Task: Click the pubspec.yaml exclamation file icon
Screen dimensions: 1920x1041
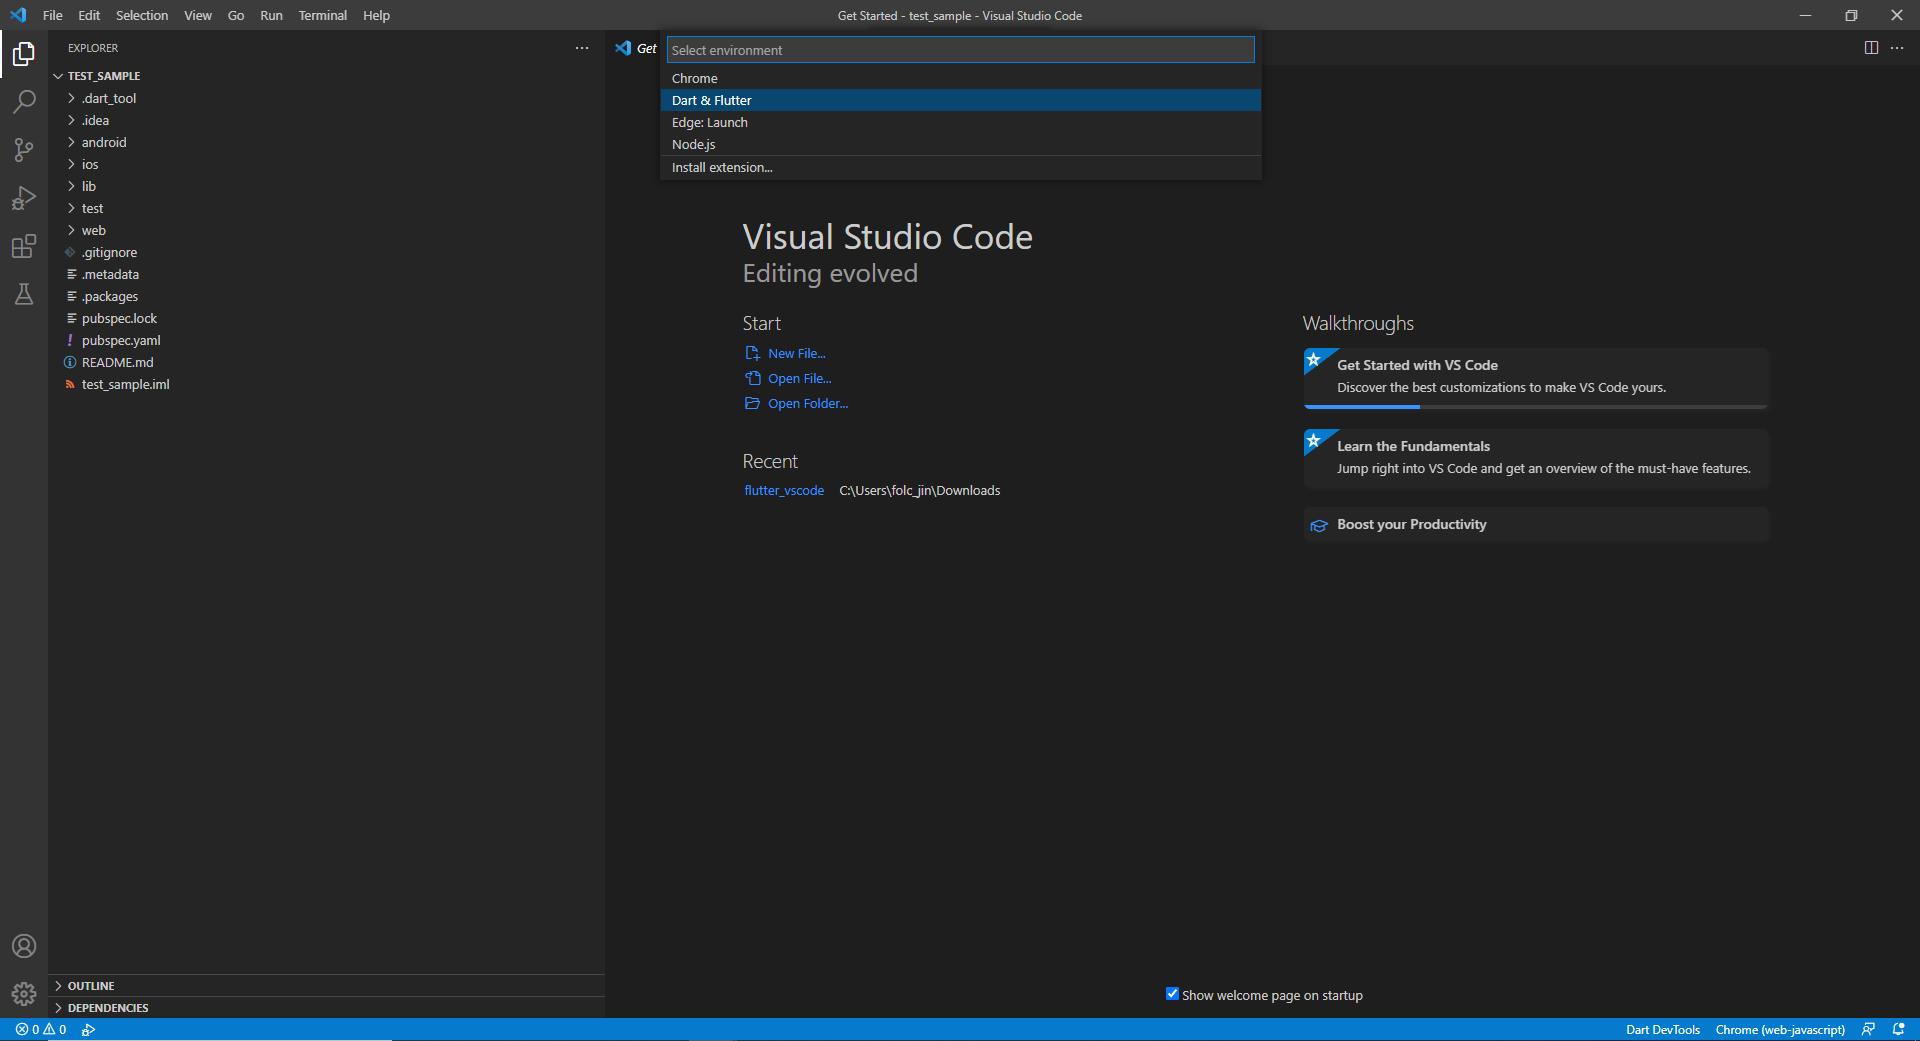Action: 70,340
